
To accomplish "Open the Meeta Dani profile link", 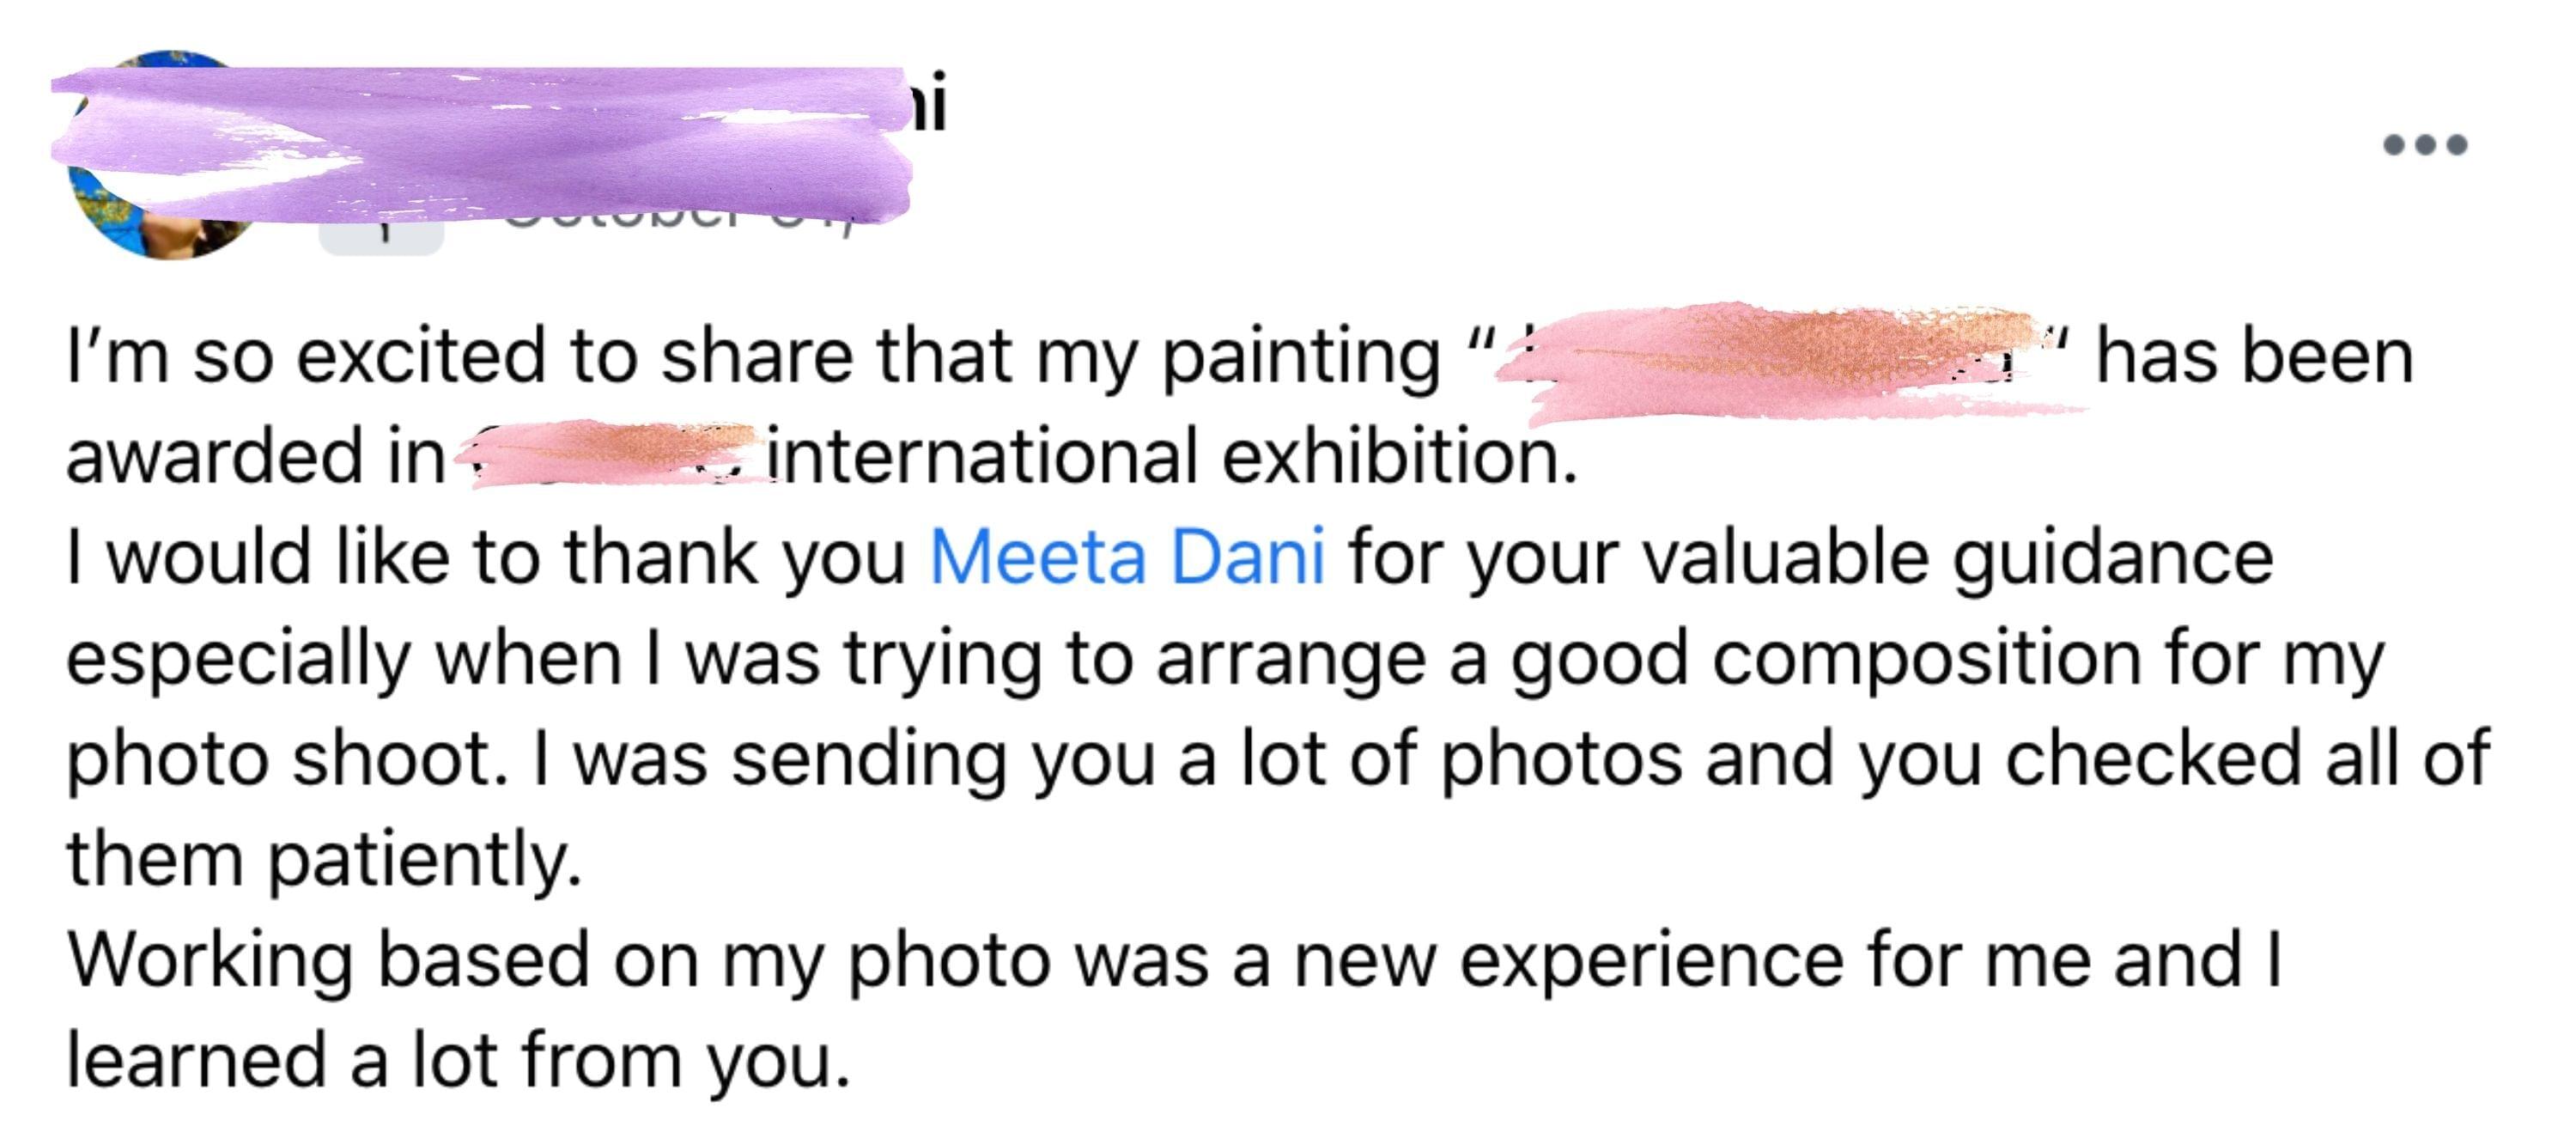I will pos(1127,557).
